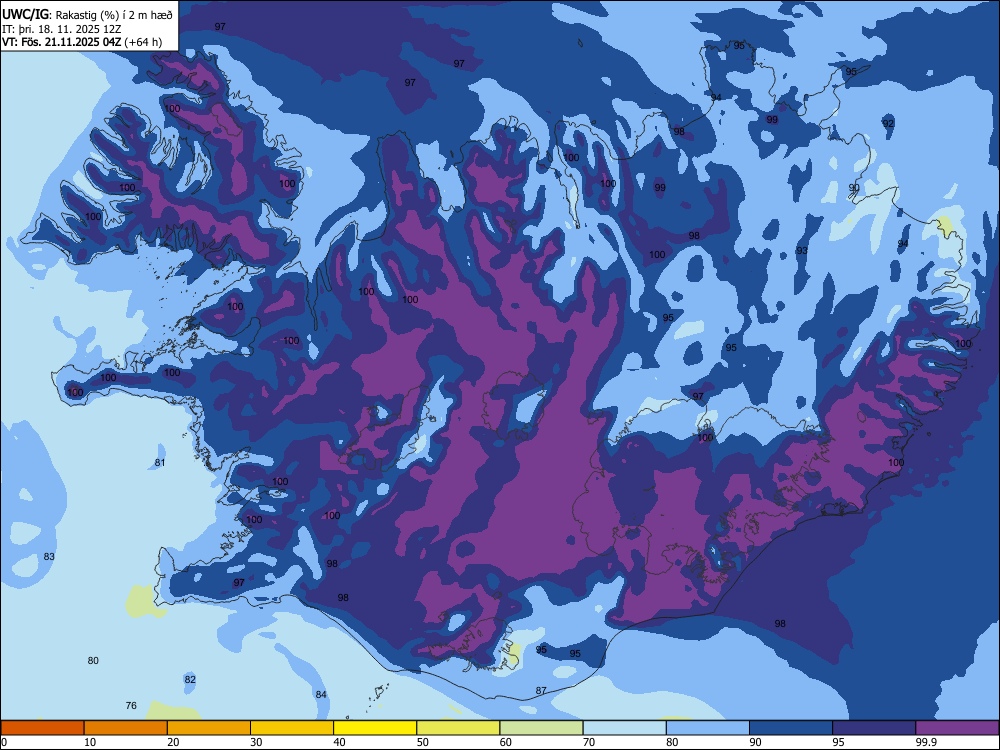The height and width of the screenshot is (750, 1000).
Task: Click the amber 20–30 legend swatch
Action: point(209,728)
